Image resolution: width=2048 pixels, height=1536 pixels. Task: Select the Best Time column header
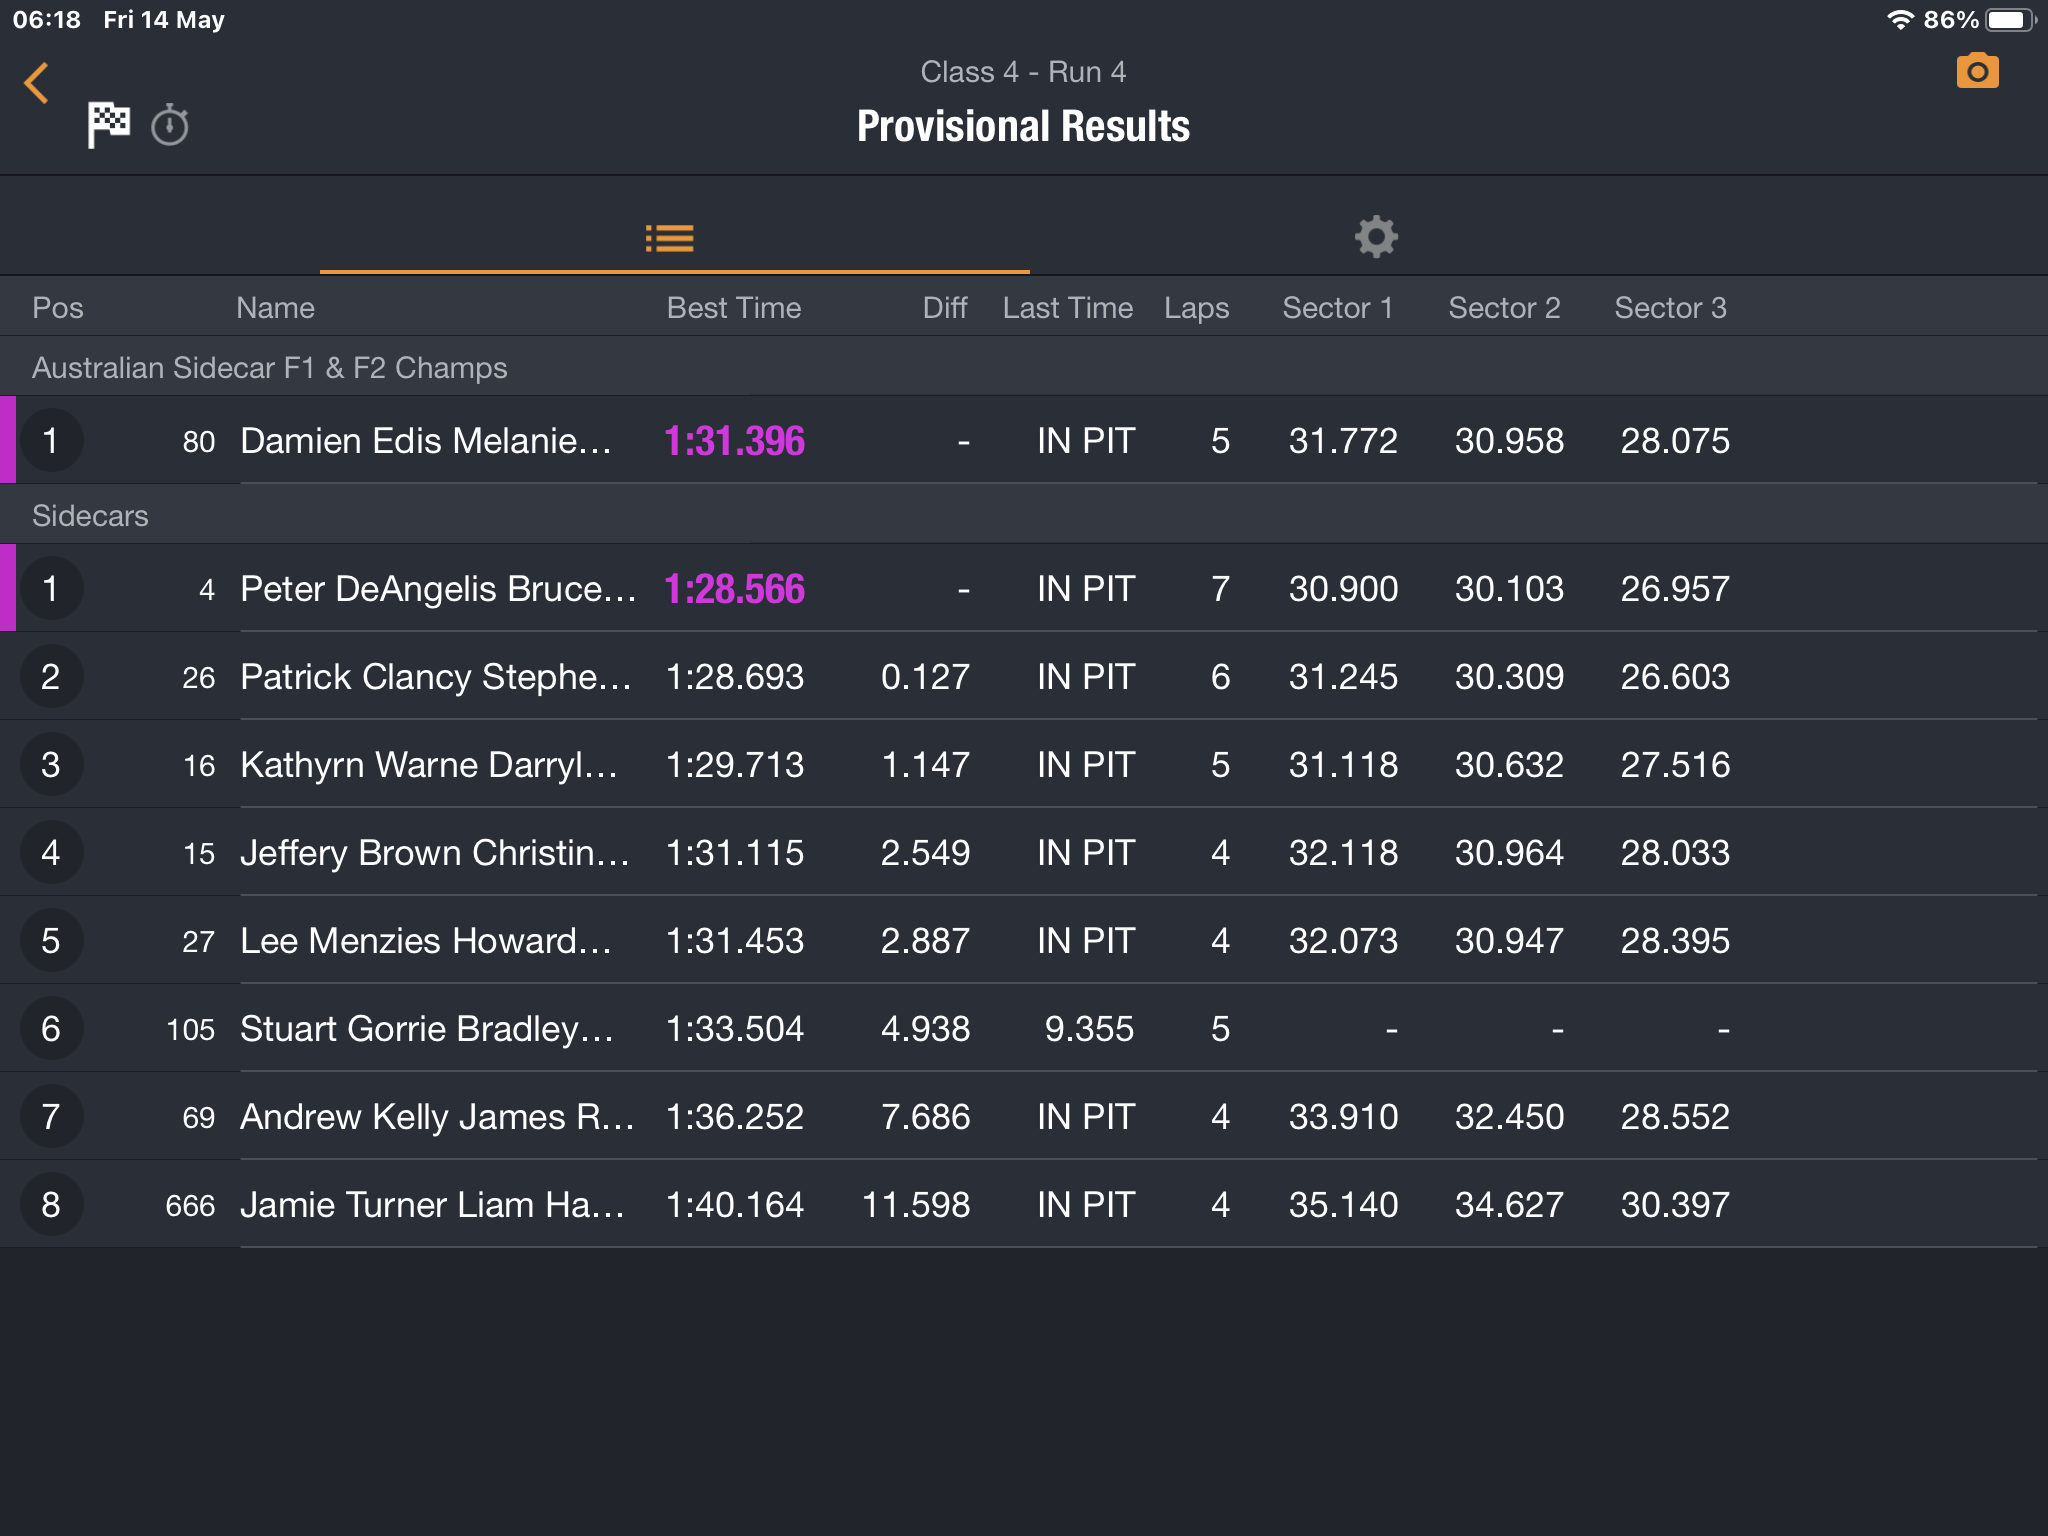coord(734,308)
